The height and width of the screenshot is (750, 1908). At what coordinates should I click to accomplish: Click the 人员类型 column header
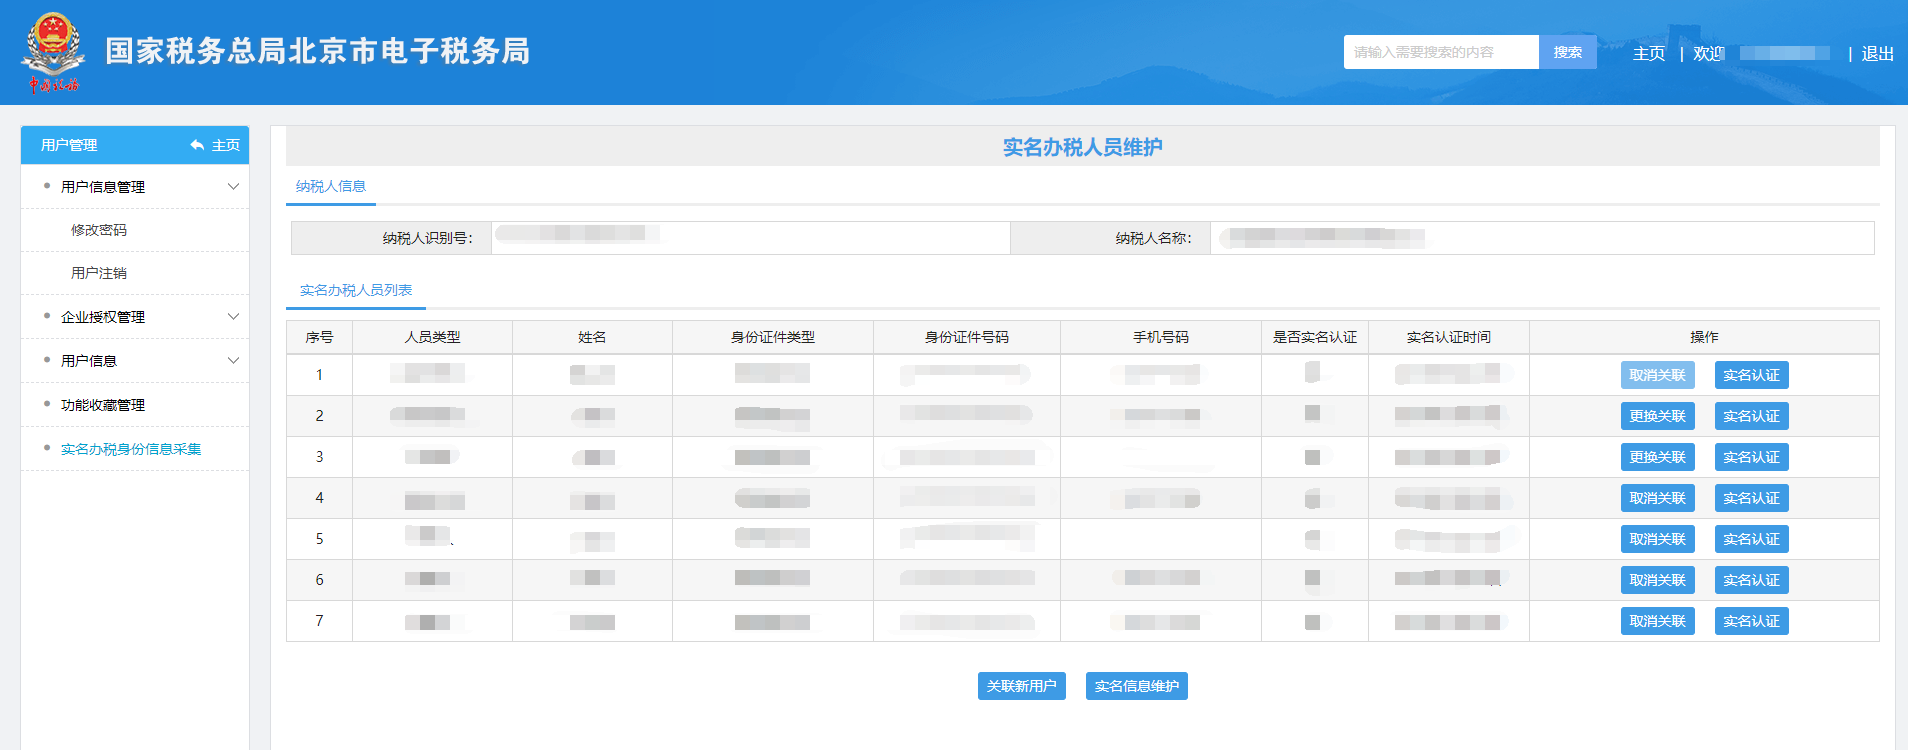point(432,337)
